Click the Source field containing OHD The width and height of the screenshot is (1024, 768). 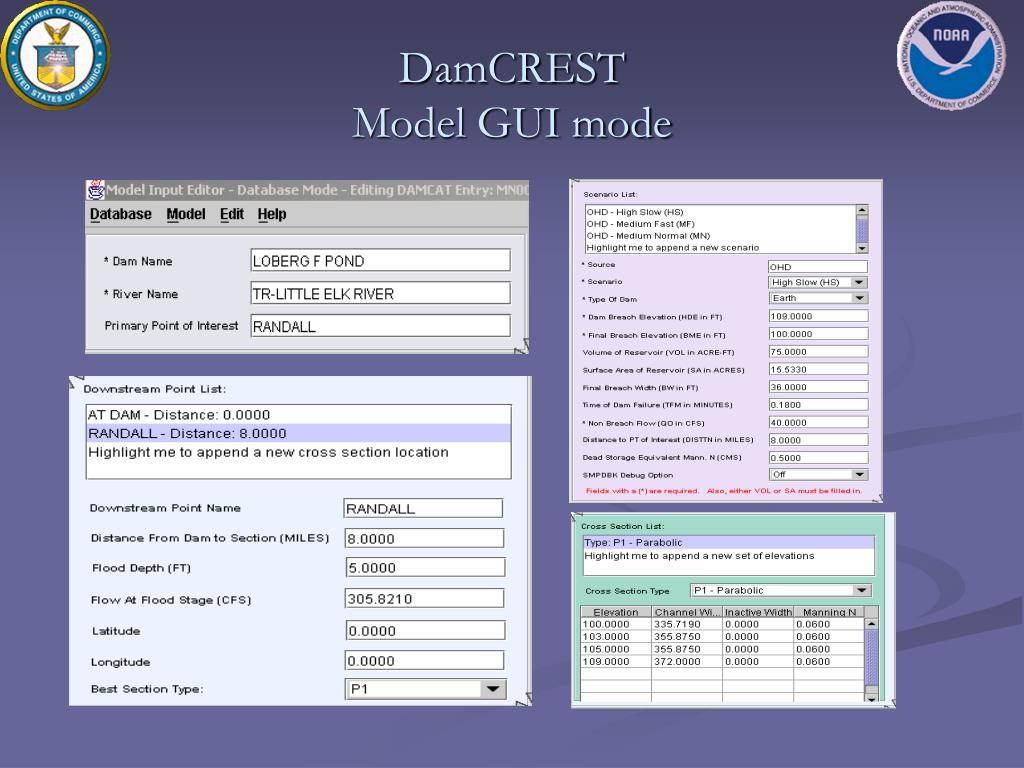818,266
